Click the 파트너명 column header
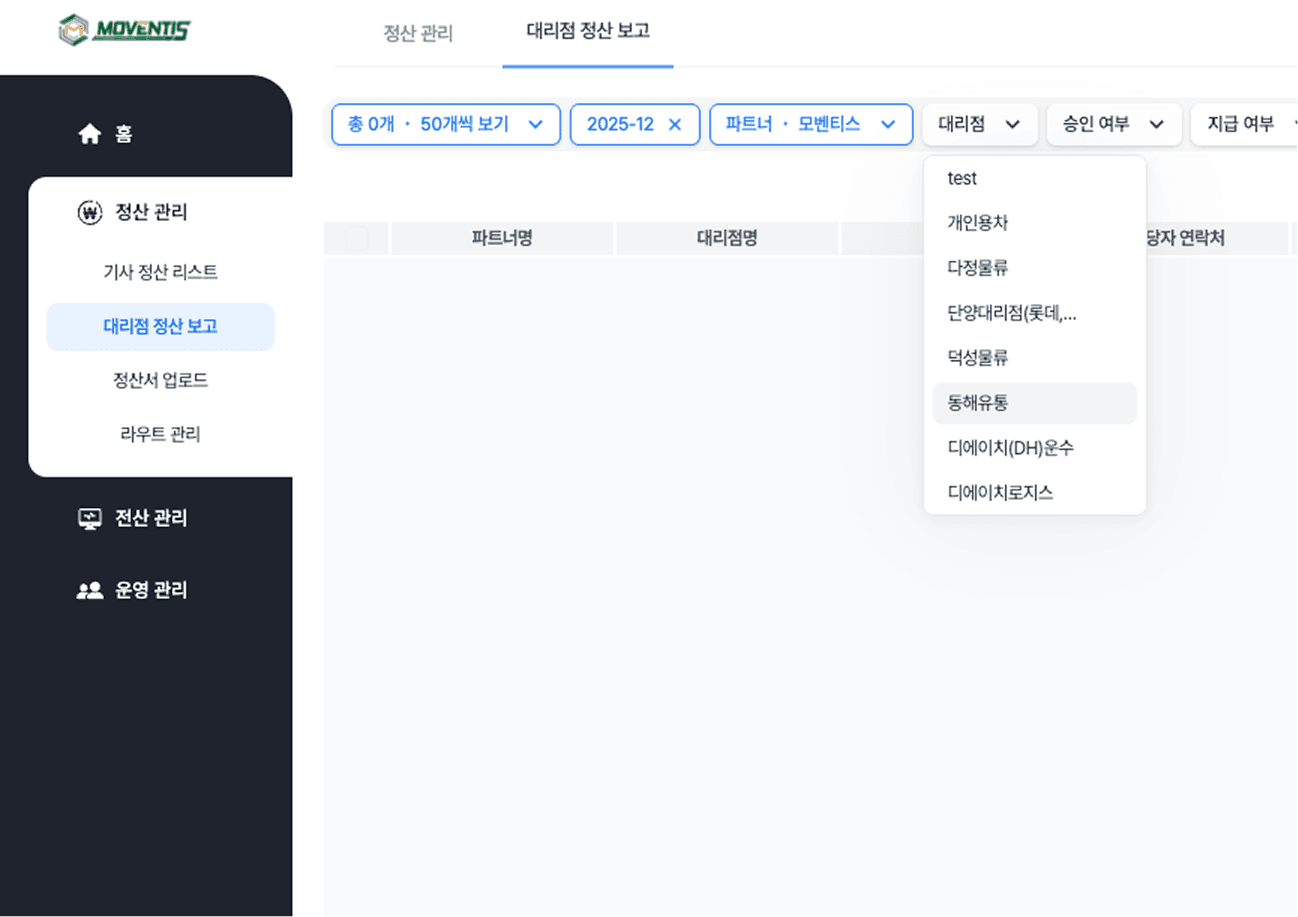Screen dimensions: 1298x917 [502, 238]
